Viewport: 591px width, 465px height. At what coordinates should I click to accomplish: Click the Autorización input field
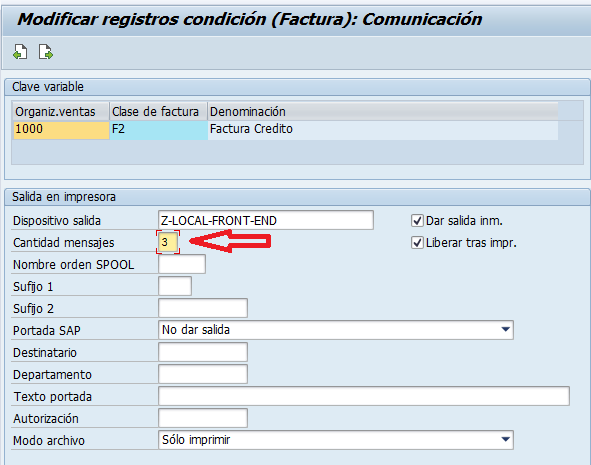(x=203, y=418)
